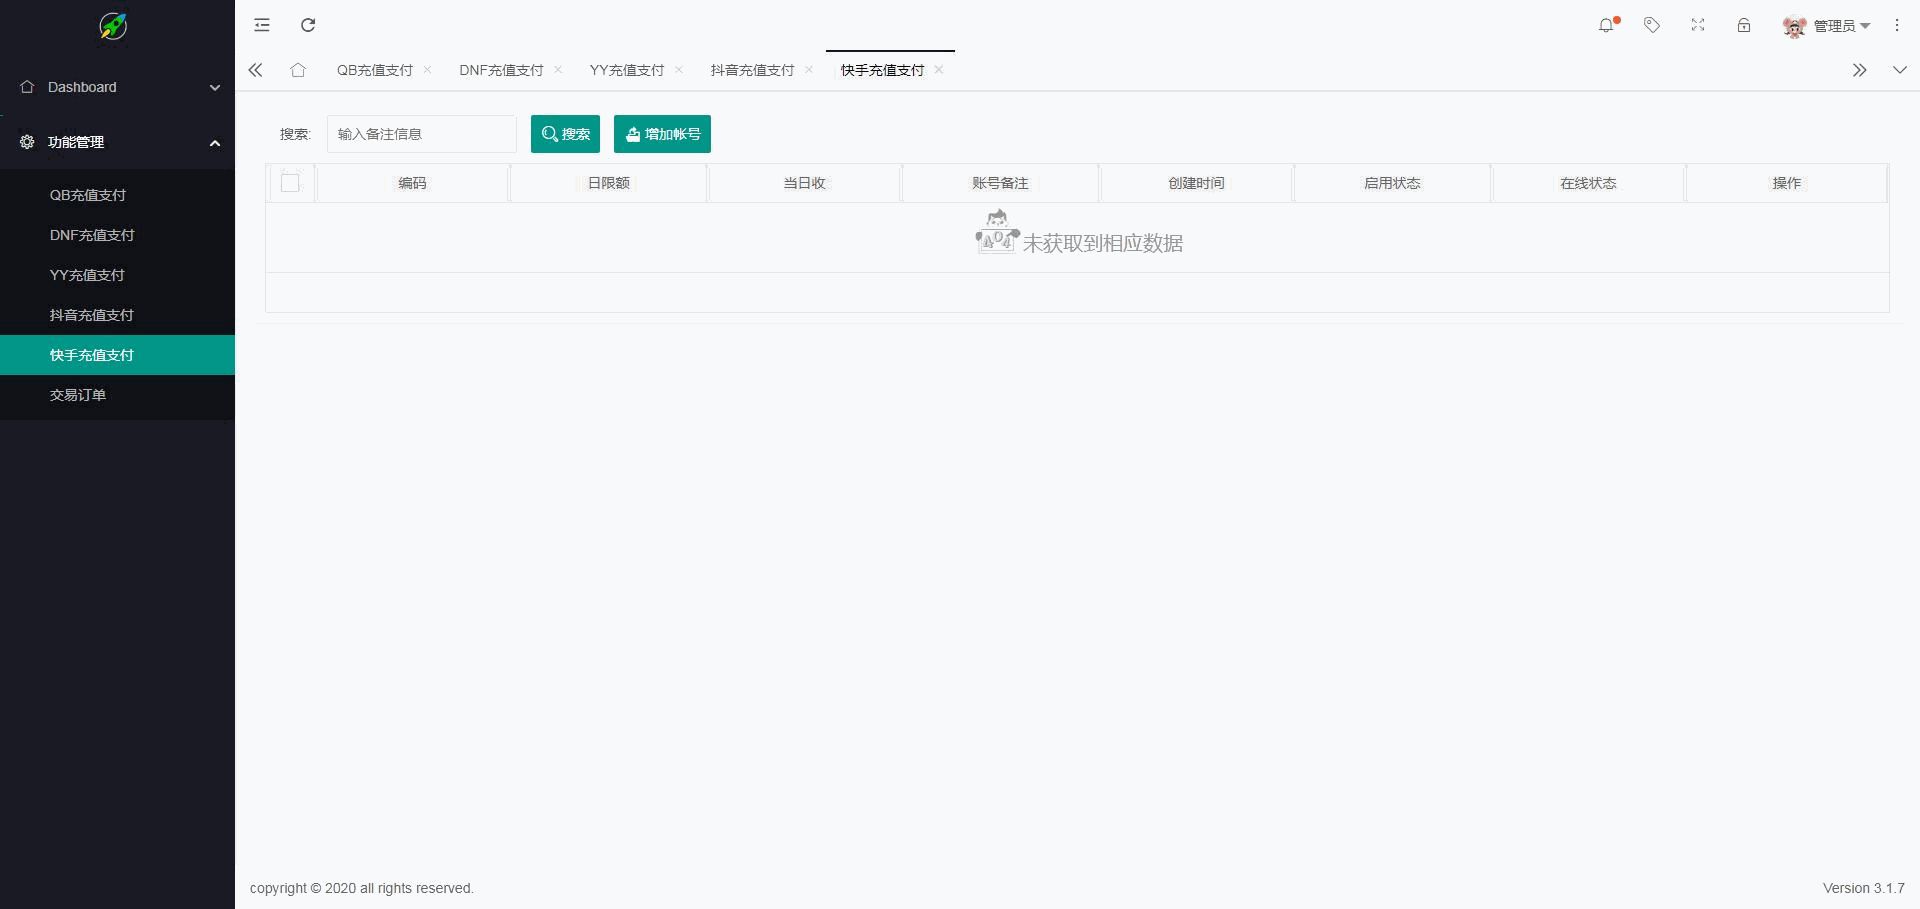1920x909 pixels.
Task: Click the refresh page icon
Action: click(308, 25)
